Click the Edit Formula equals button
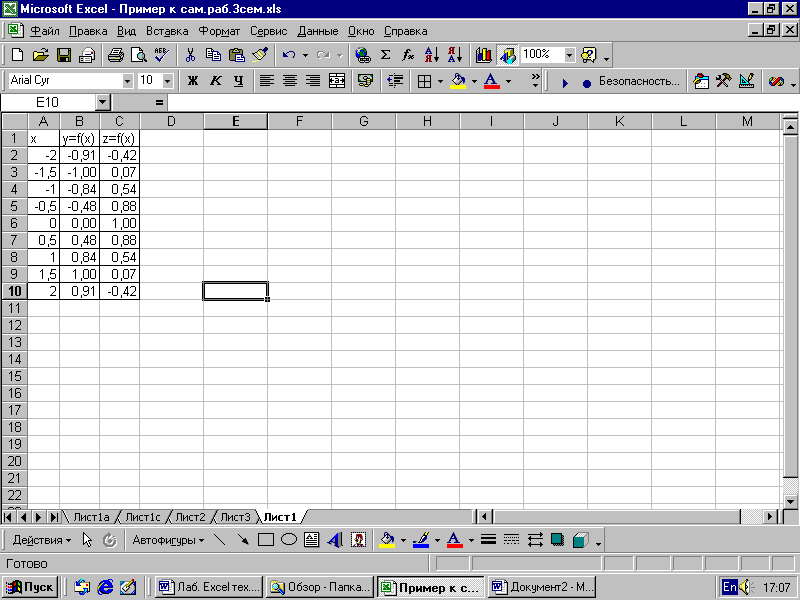 pos(159,103)
